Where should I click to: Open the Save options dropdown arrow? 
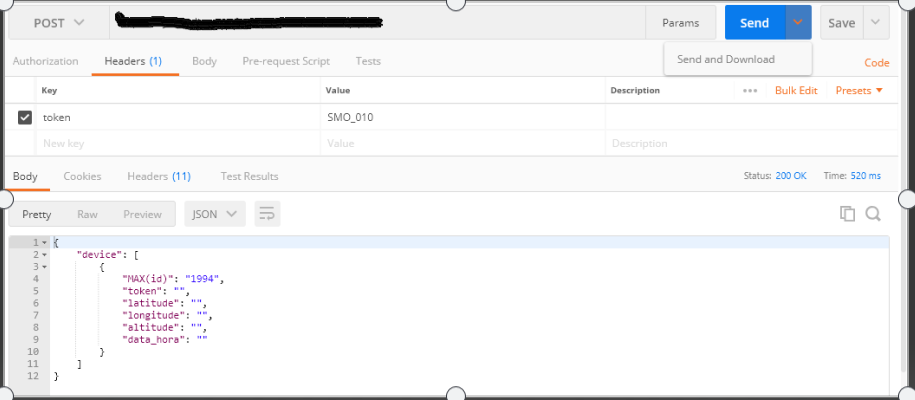click(x=875, y=23)
